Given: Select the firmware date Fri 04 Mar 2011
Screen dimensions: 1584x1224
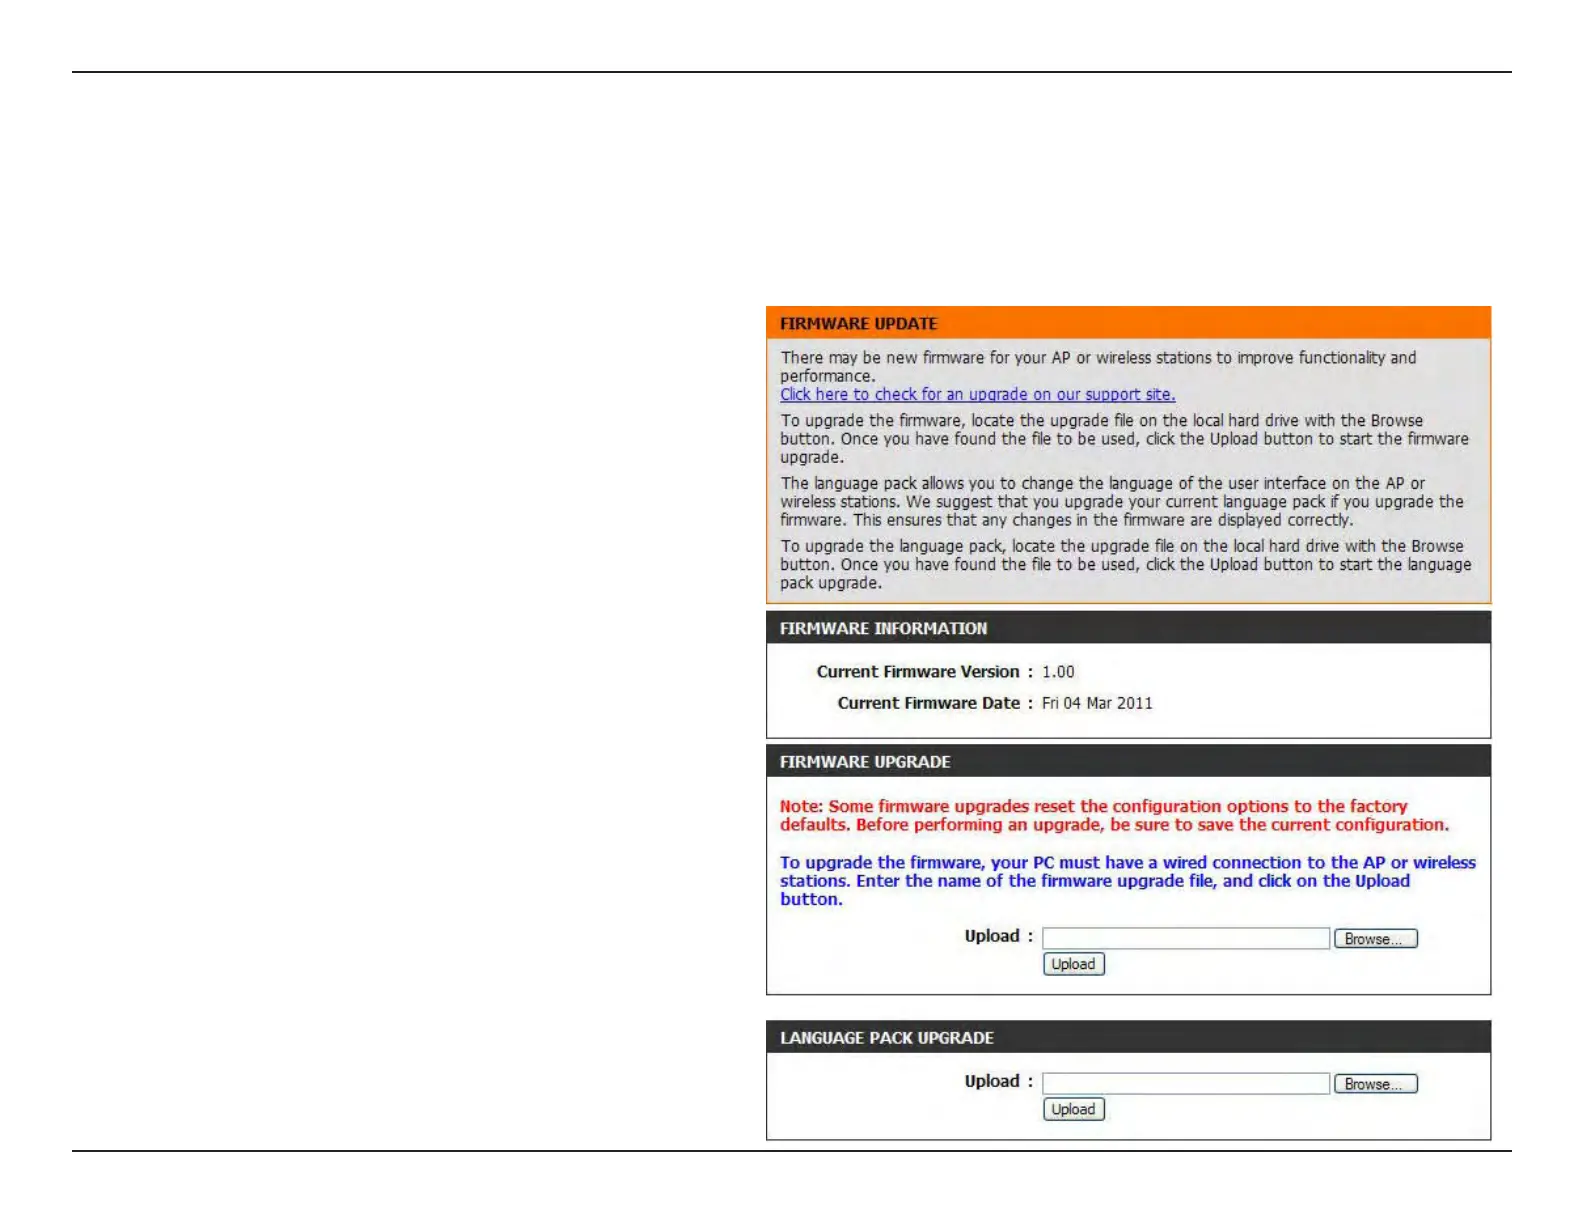Looking at the screenshot, I should point(1097,703).
